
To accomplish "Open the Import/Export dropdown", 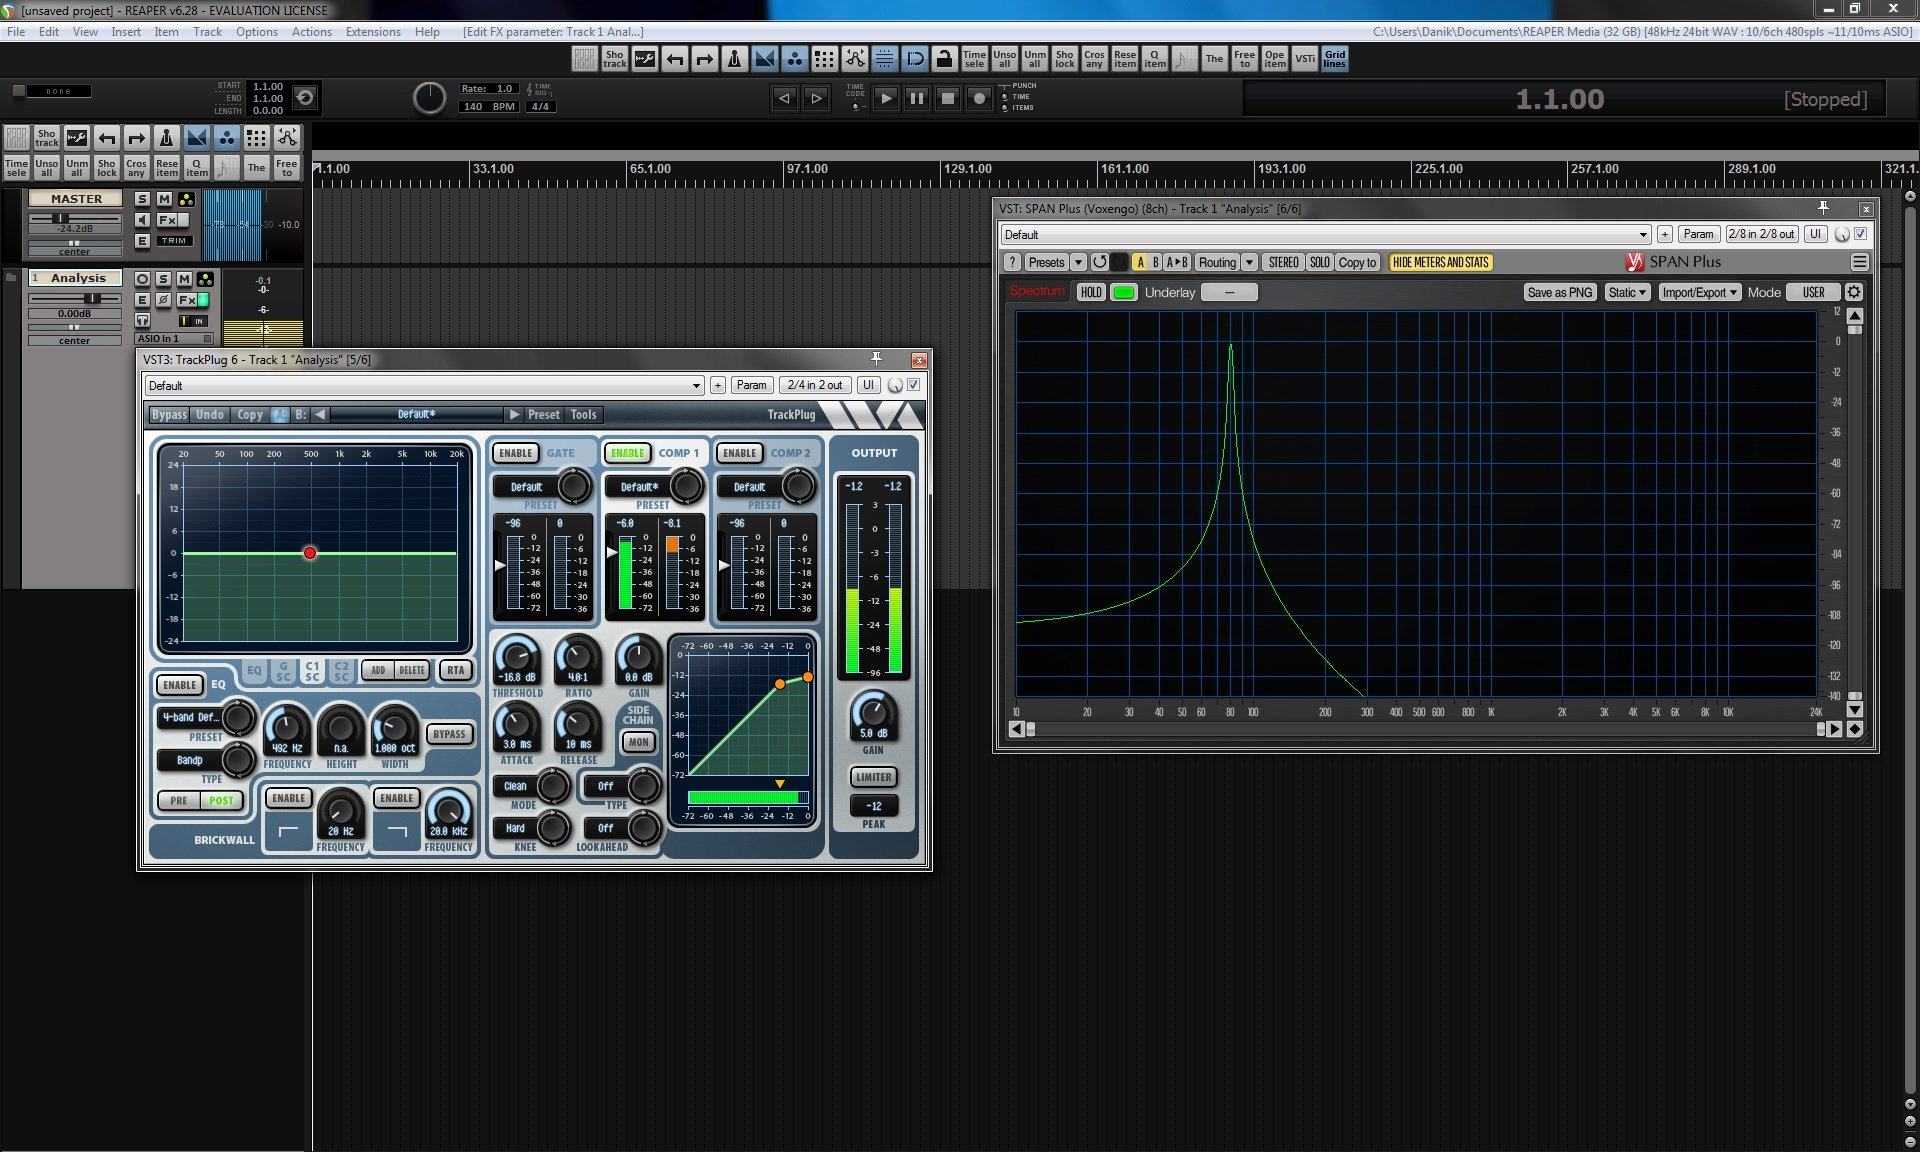I will (x=1699, y=292).
